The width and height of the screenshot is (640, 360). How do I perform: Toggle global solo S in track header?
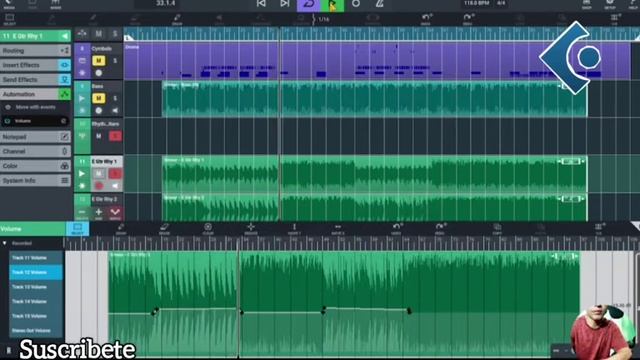[x=115, y=34]
